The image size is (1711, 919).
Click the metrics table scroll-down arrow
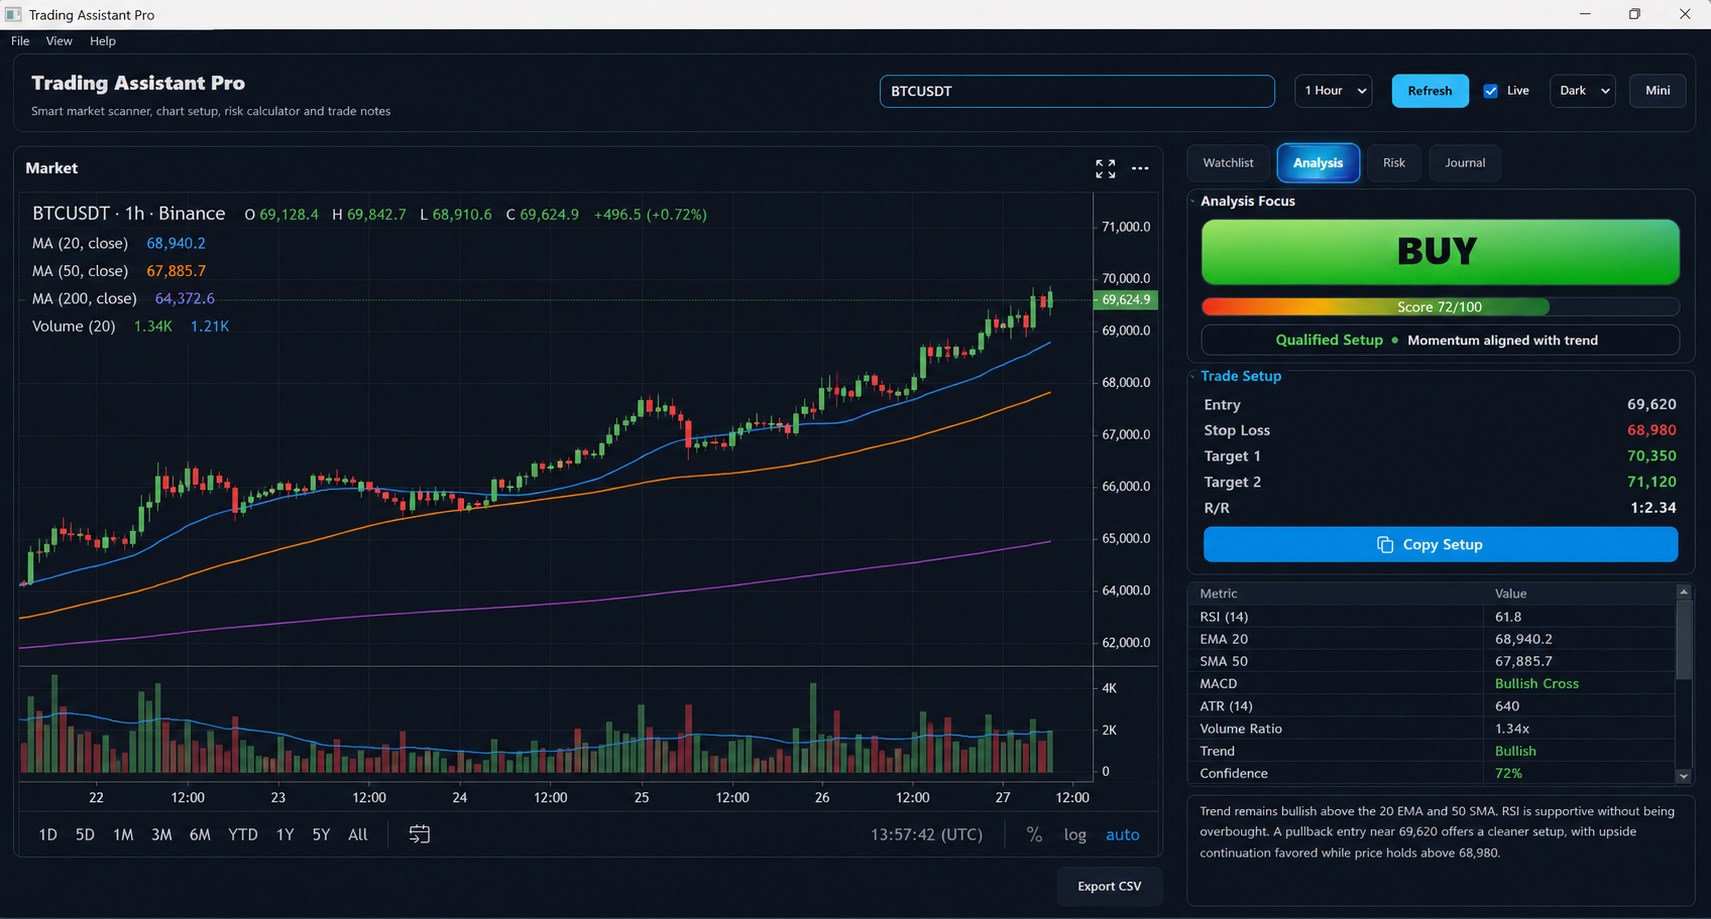click(x=1684, y=776)
